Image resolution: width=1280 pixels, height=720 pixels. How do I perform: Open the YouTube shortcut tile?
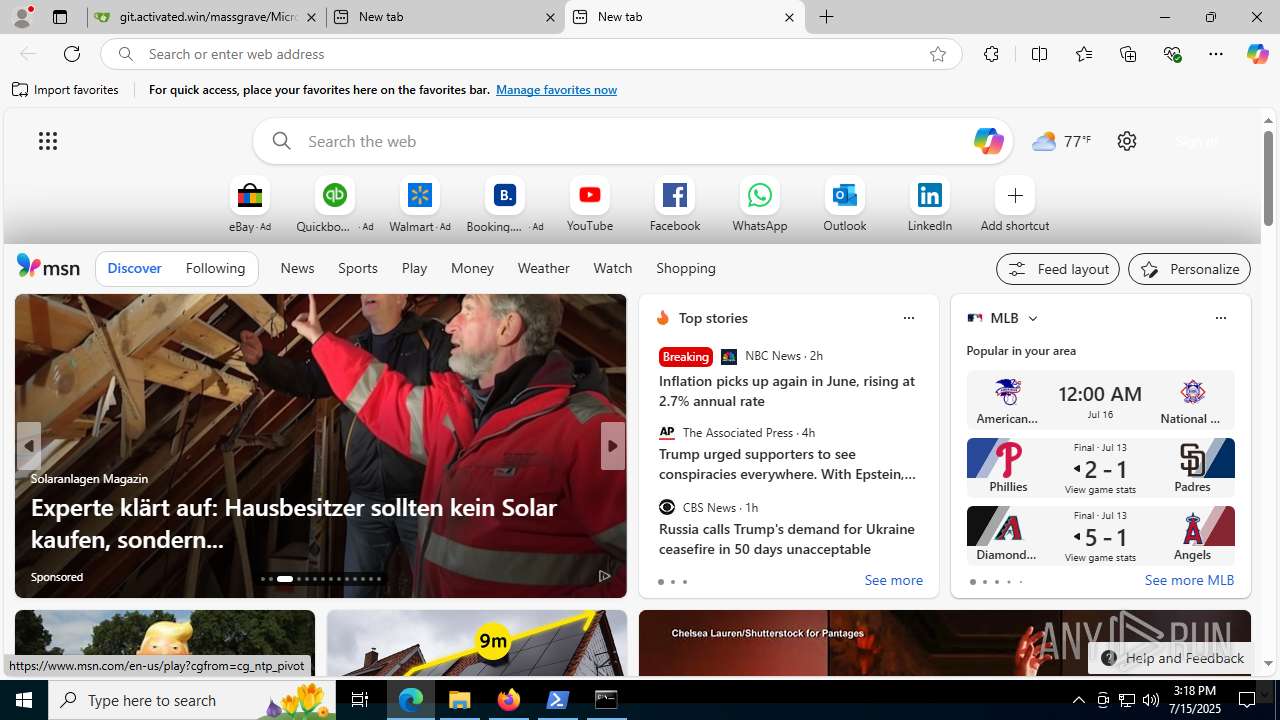590,205
